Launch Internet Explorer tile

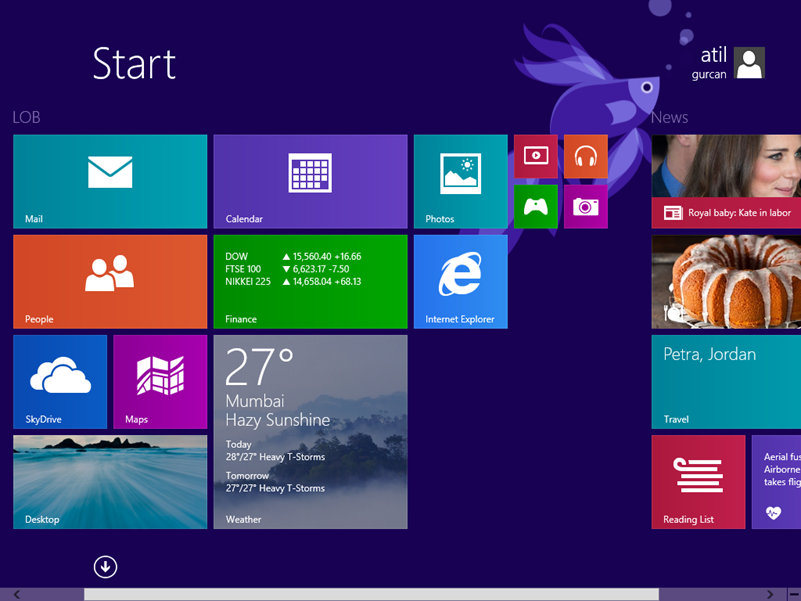click(460, 282)
